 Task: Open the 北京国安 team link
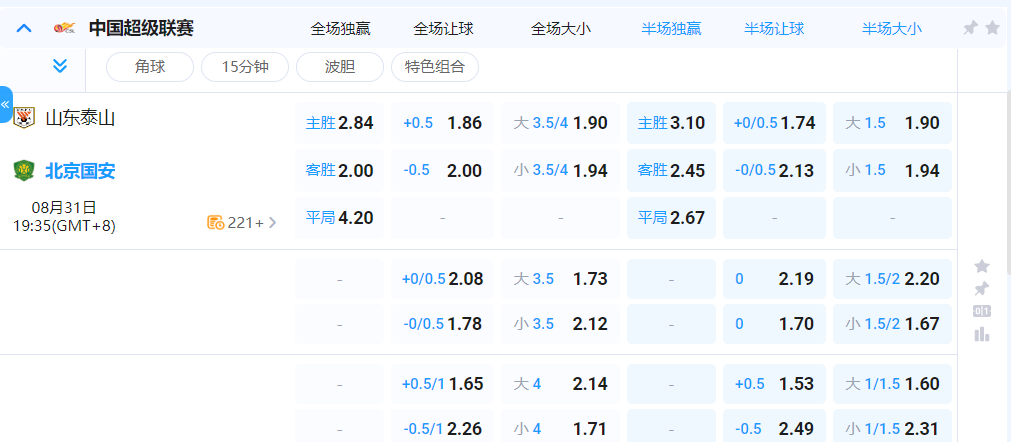(80, 171)
